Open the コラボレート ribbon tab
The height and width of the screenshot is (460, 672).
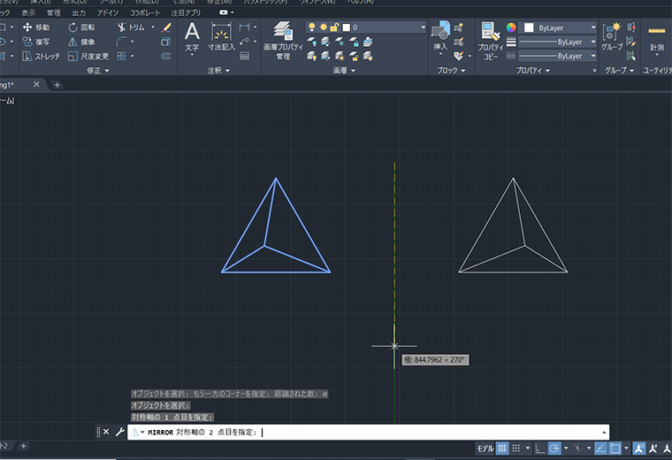144,12
